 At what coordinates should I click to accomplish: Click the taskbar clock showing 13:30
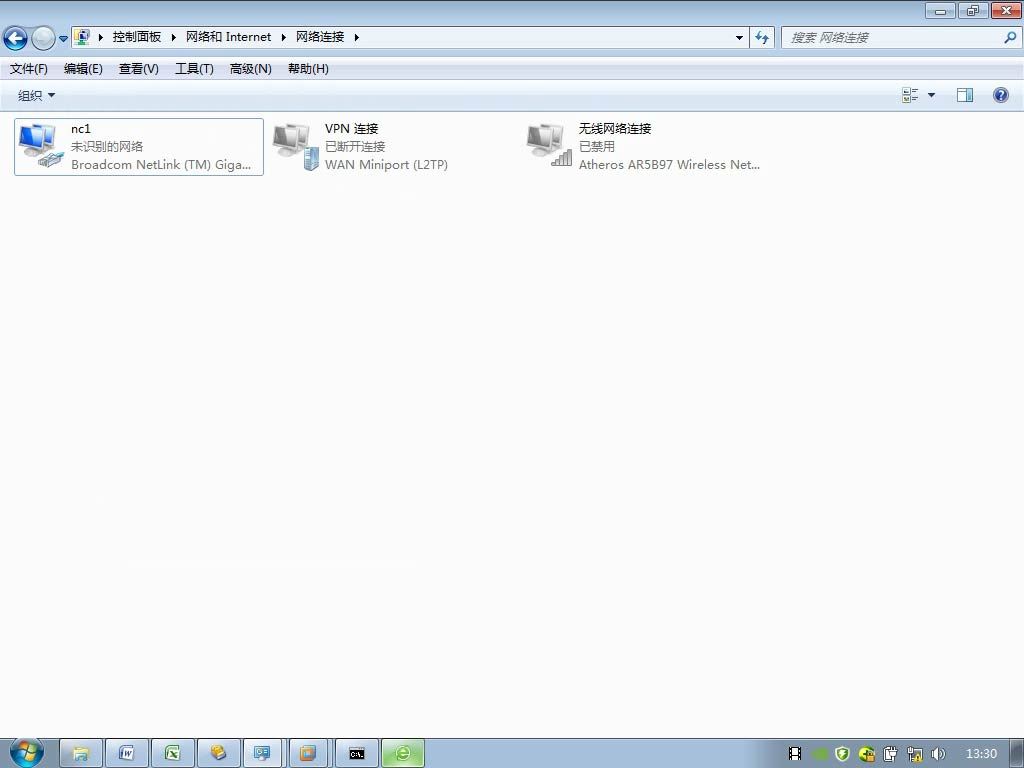(x=981, y=754)
